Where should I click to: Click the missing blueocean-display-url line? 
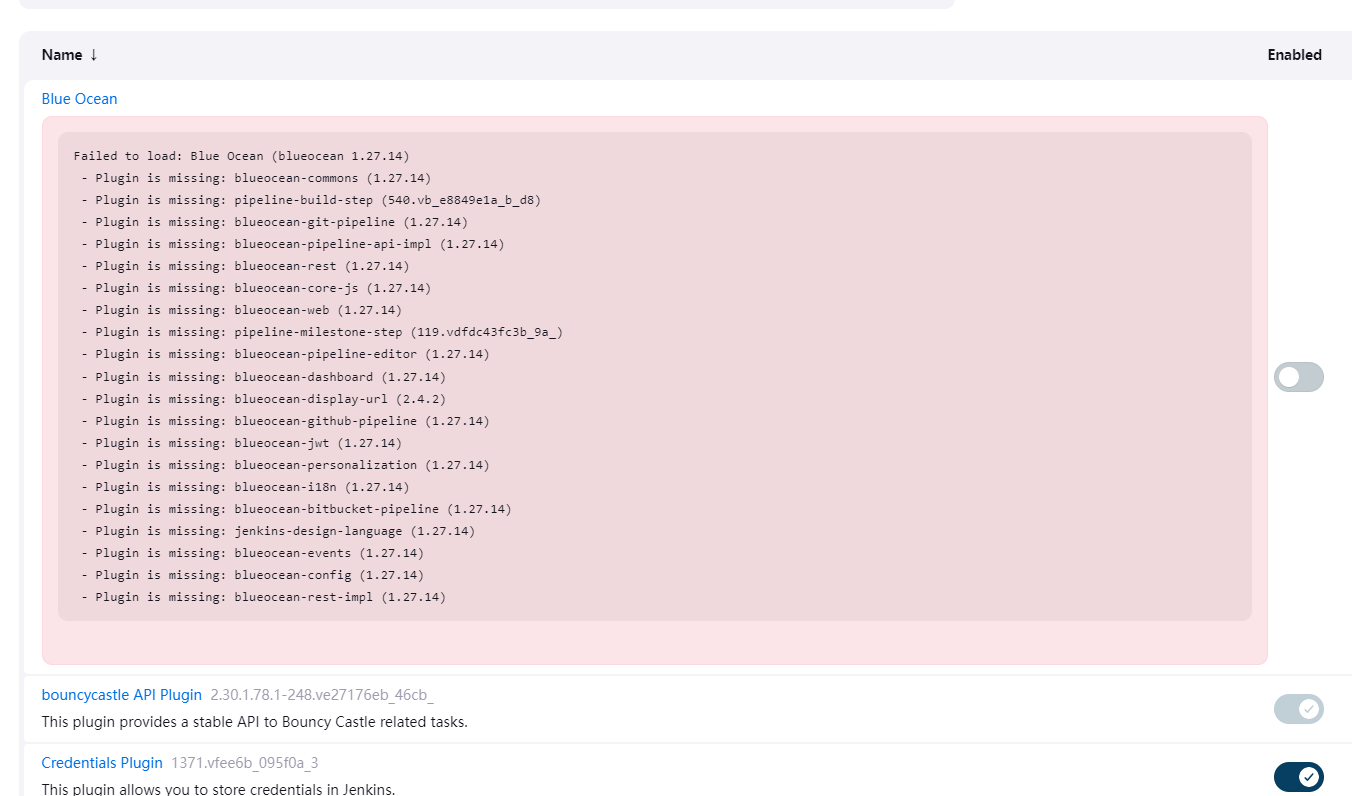[x=263, y=399]
